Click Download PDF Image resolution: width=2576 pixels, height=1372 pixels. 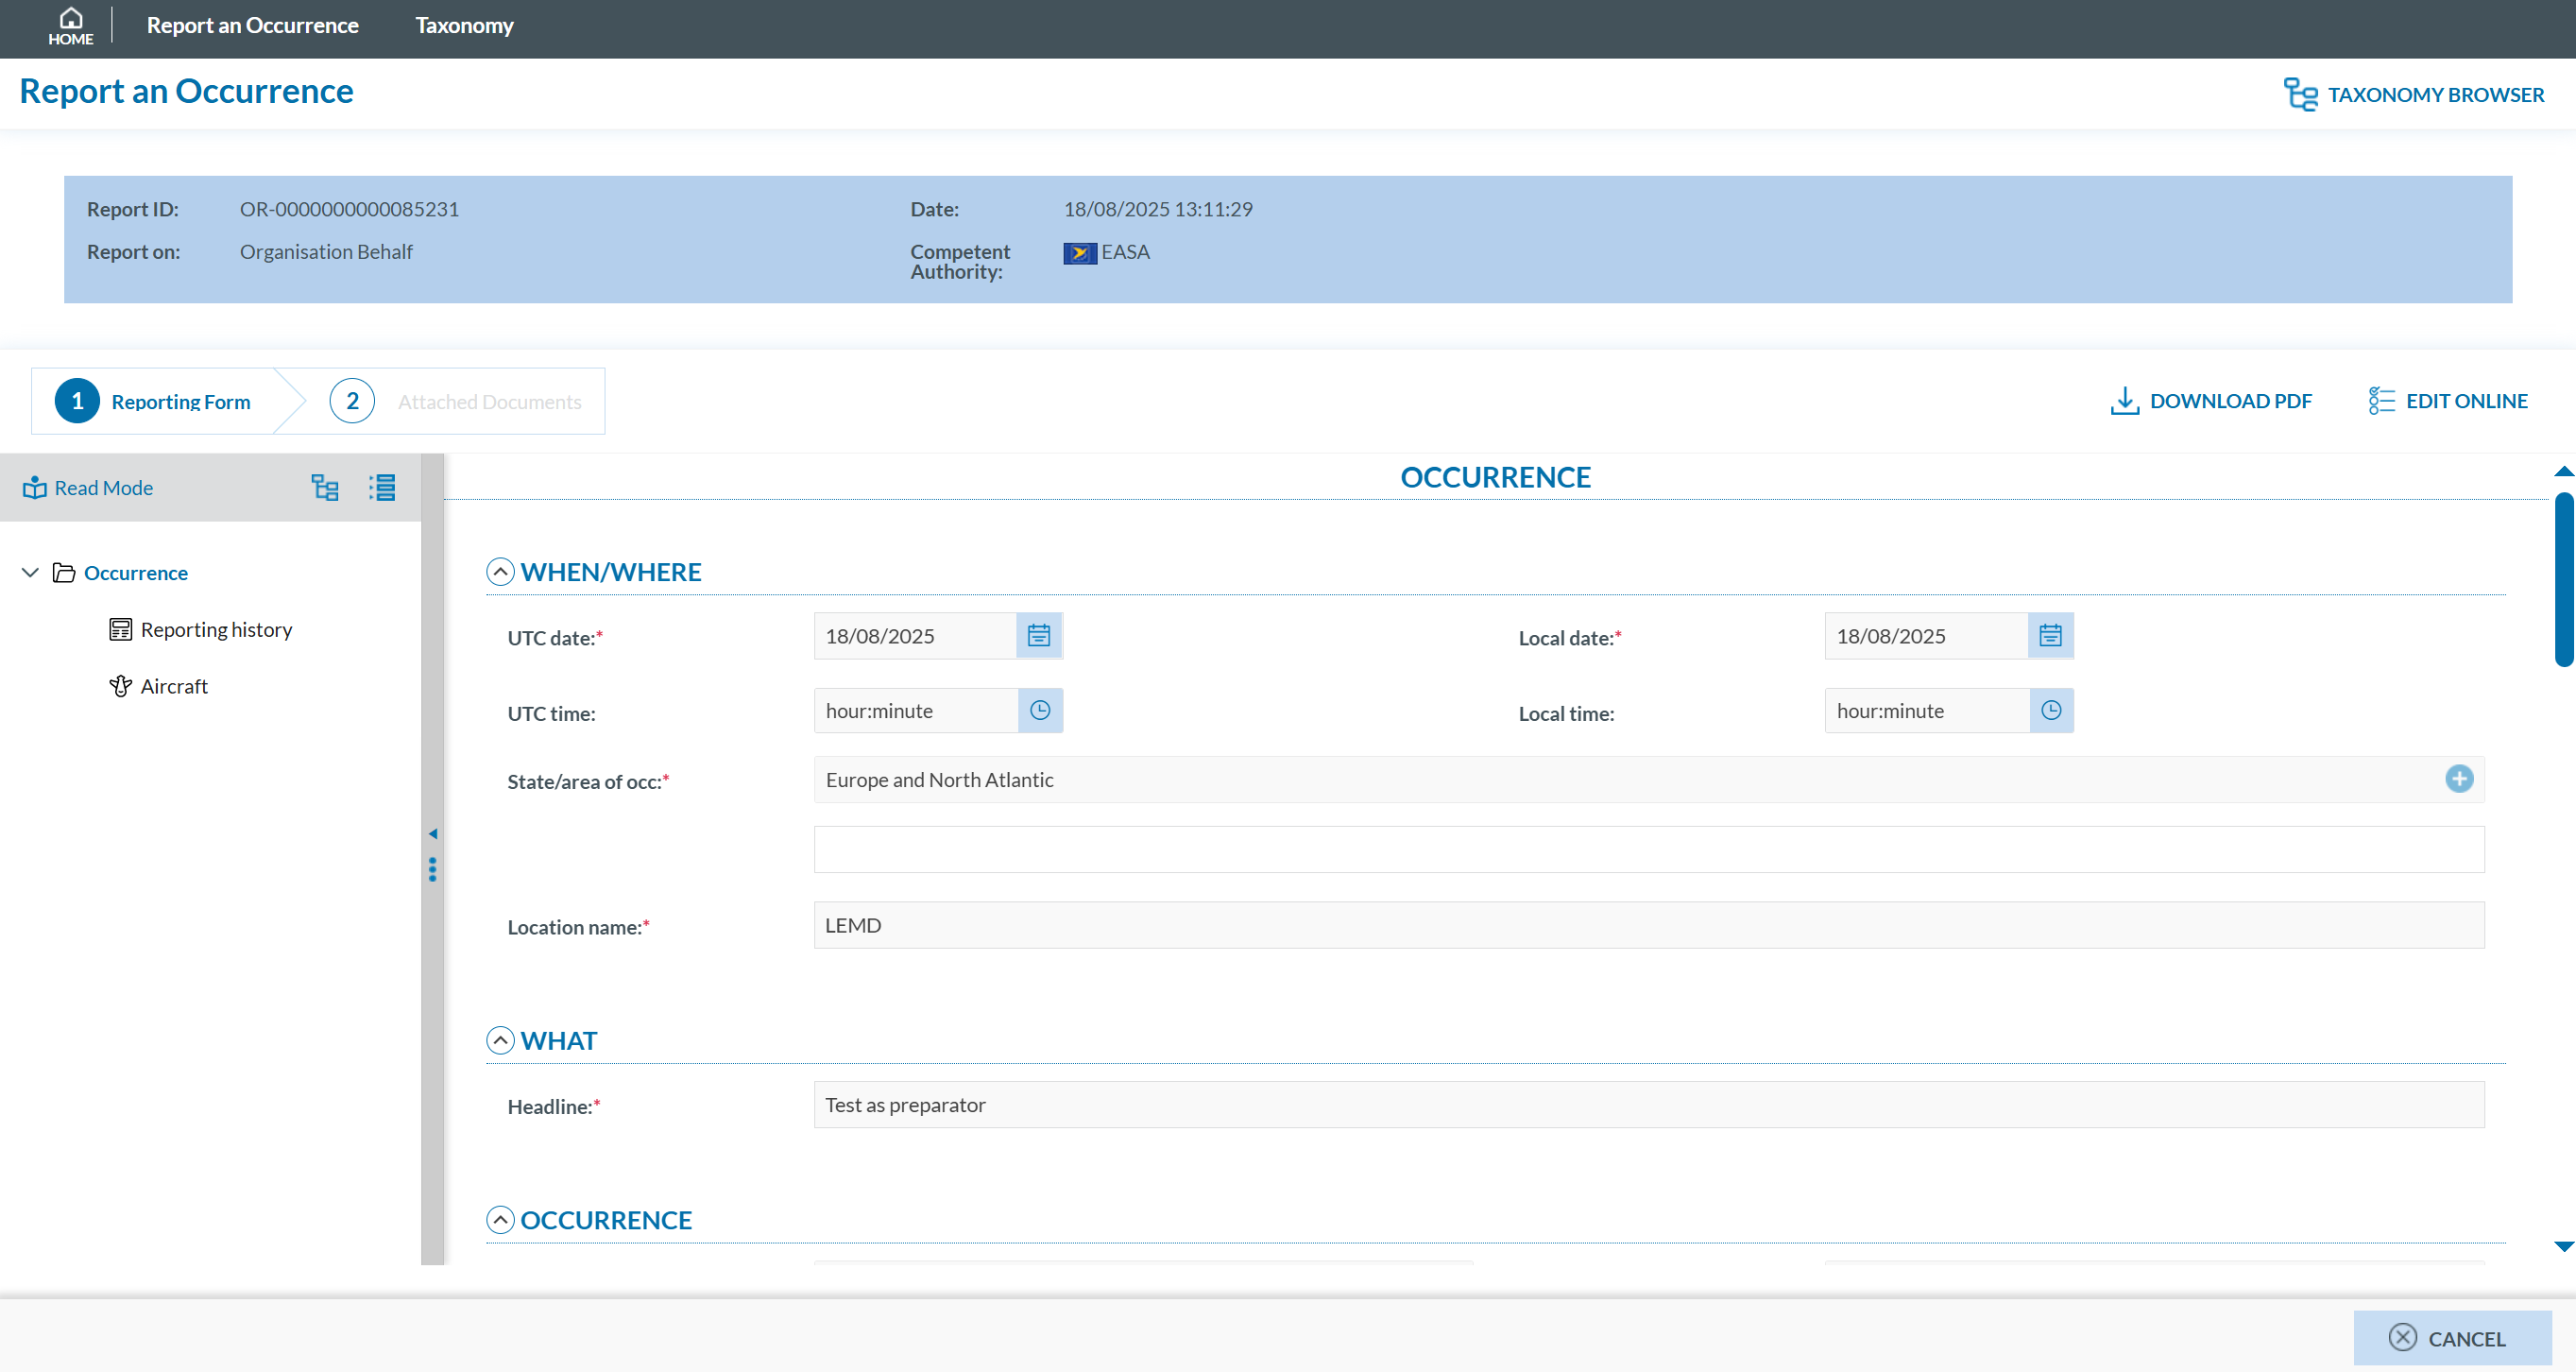(x=2212, y=402)
